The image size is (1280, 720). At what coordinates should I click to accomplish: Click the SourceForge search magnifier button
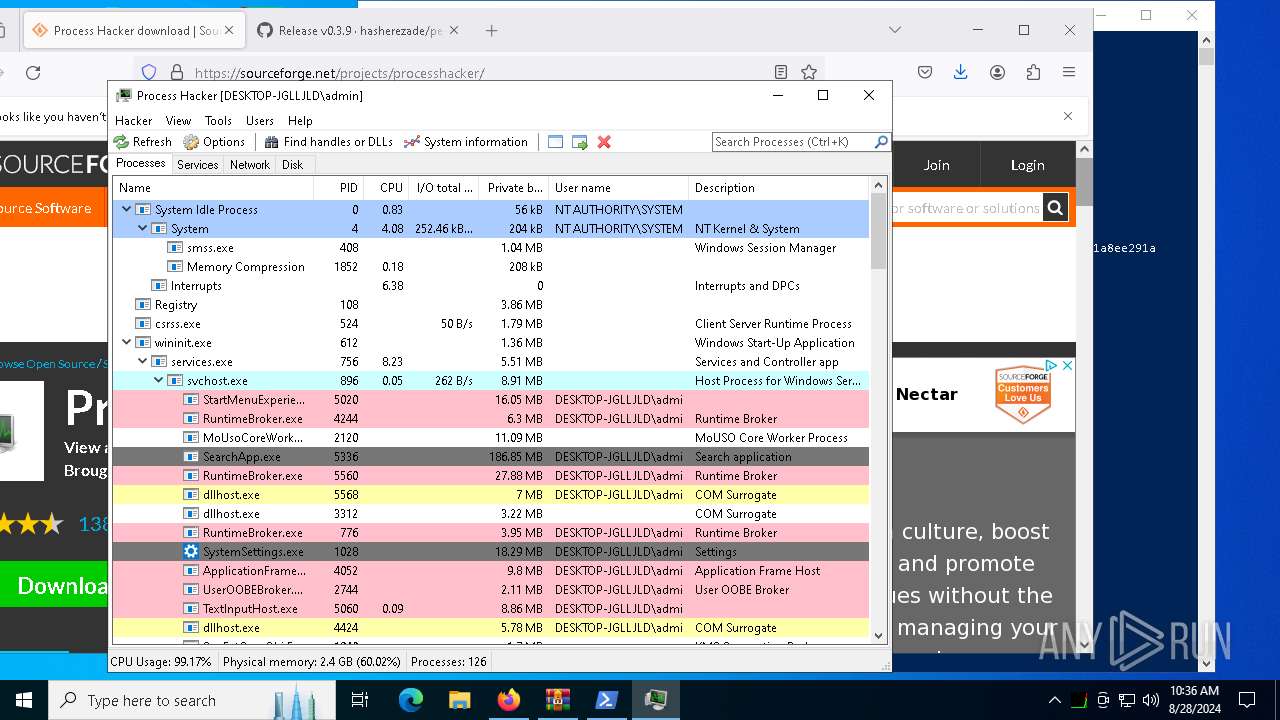pyautogui.click(x=1055, y=208)
